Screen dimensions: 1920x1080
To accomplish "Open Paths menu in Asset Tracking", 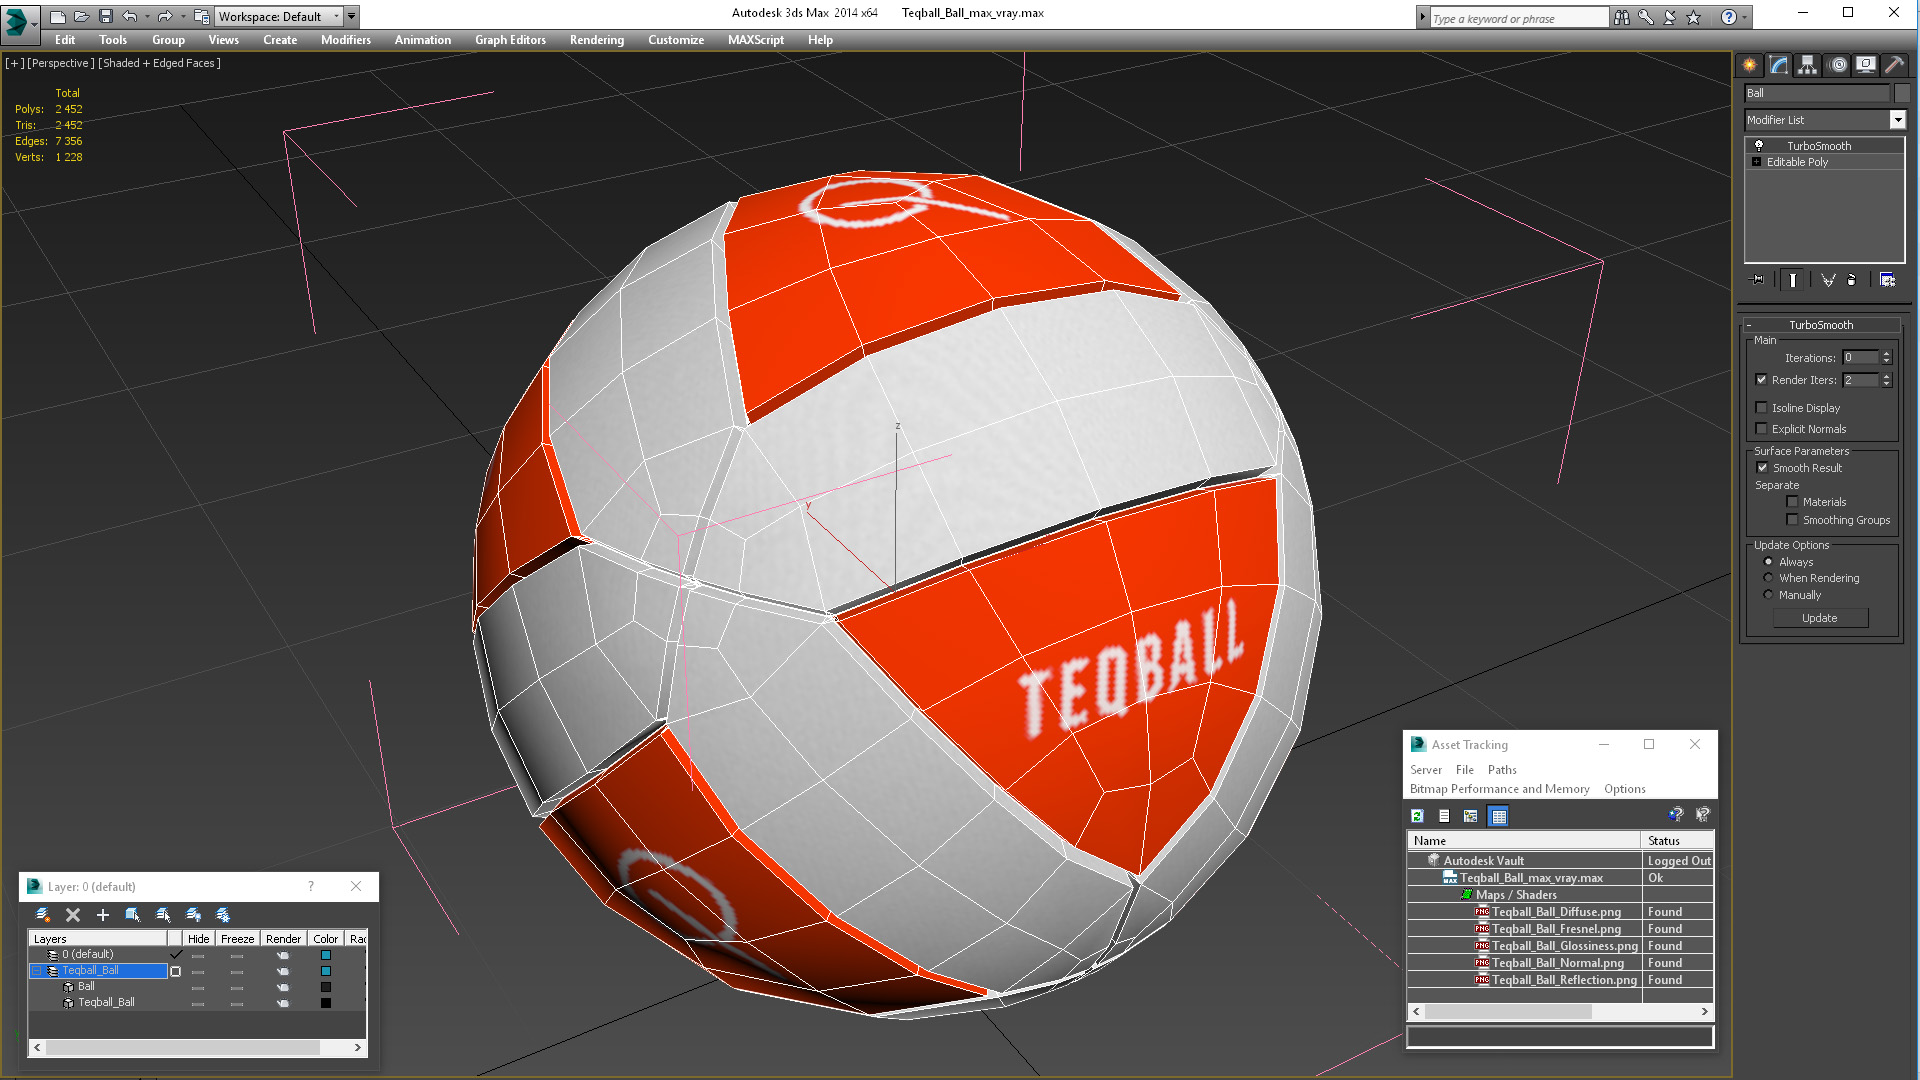I will click(x=1502, y=770).
